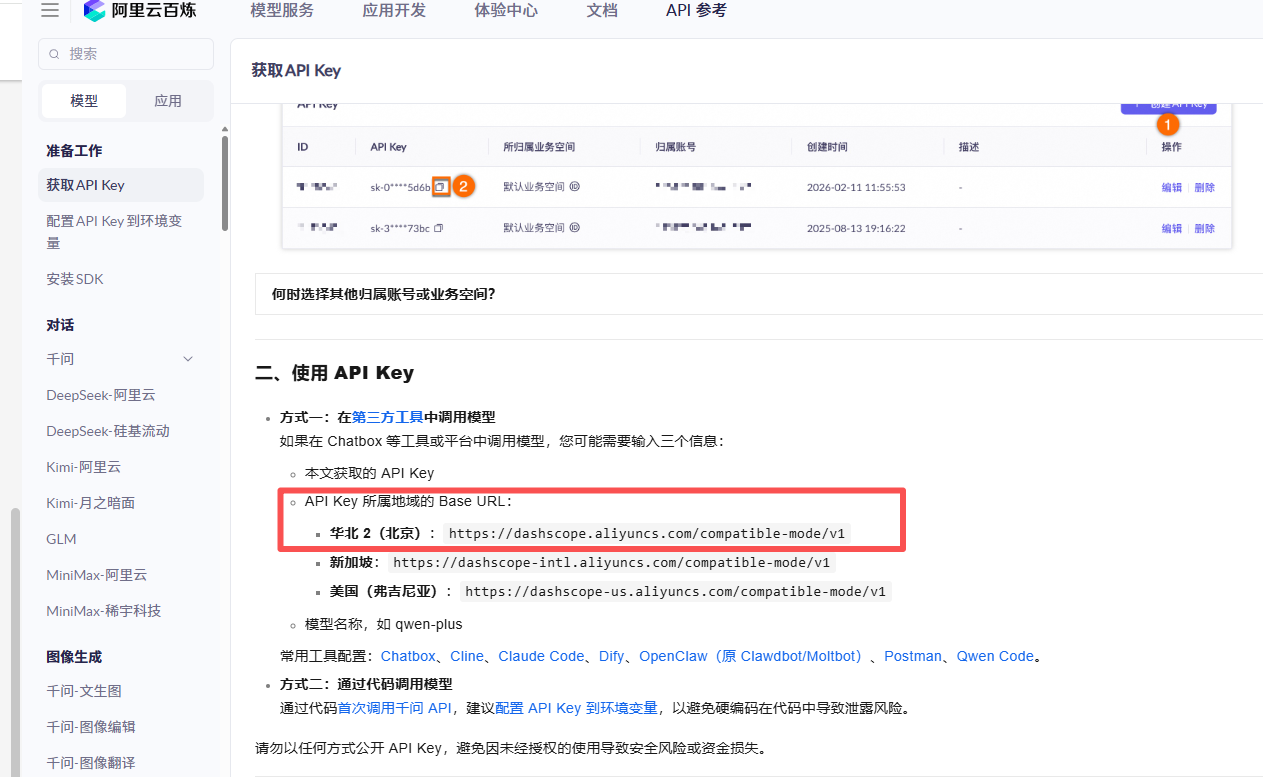Open 应用开发 in the top navigation
Viewport: 1263px width, 777px height.
click(394, 11)
